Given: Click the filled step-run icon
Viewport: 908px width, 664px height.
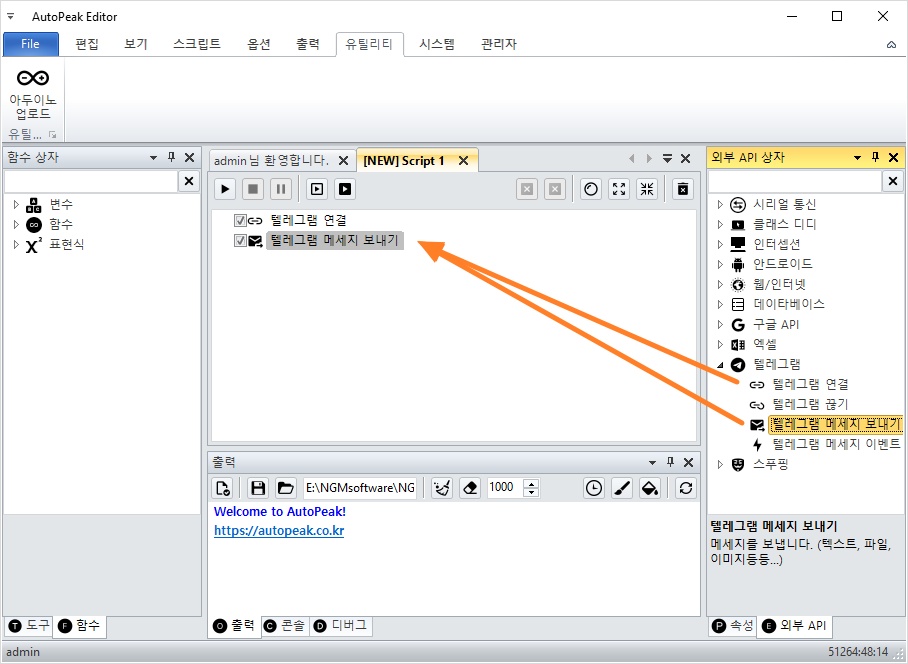Looking at the screenshot, I should [x=345, y=189].
